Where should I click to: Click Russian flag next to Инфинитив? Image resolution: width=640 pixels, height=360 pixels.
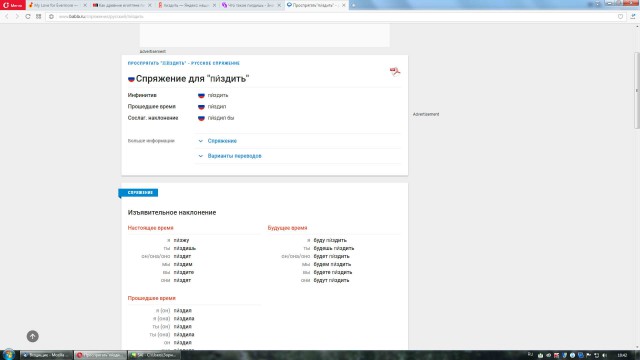pyautogui.click(x=201, y=96)
